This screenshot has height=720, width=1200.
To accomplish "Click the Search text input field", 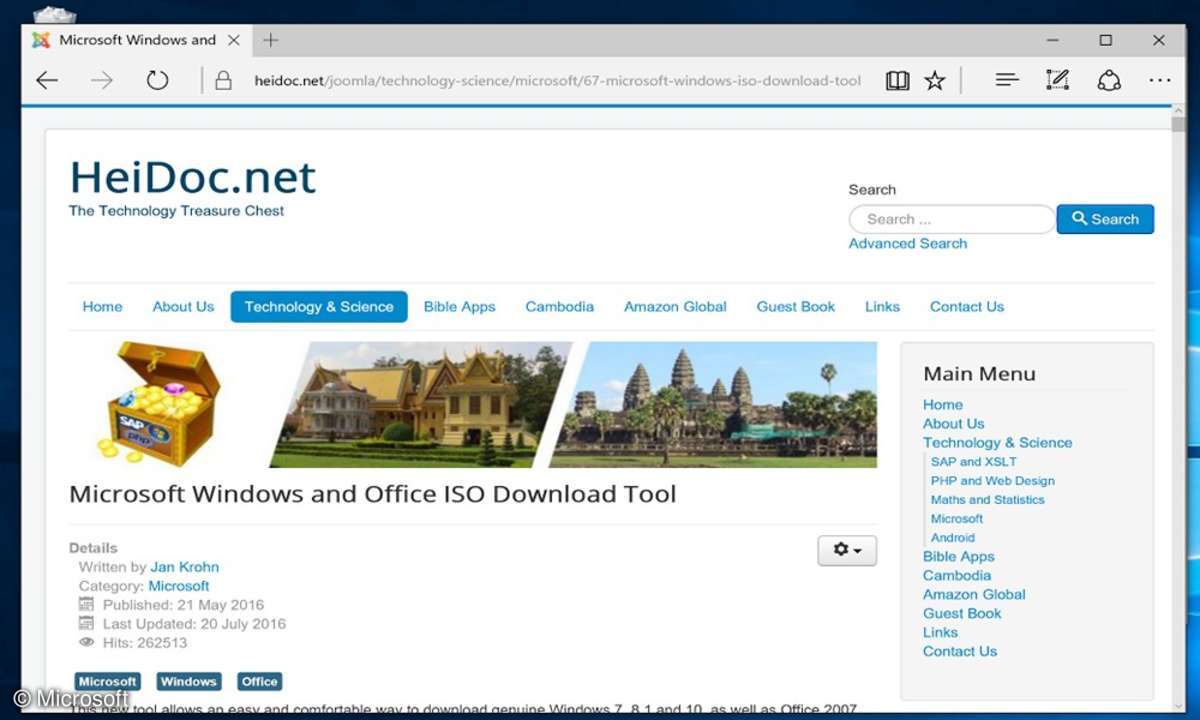I will tap(951, 219).
